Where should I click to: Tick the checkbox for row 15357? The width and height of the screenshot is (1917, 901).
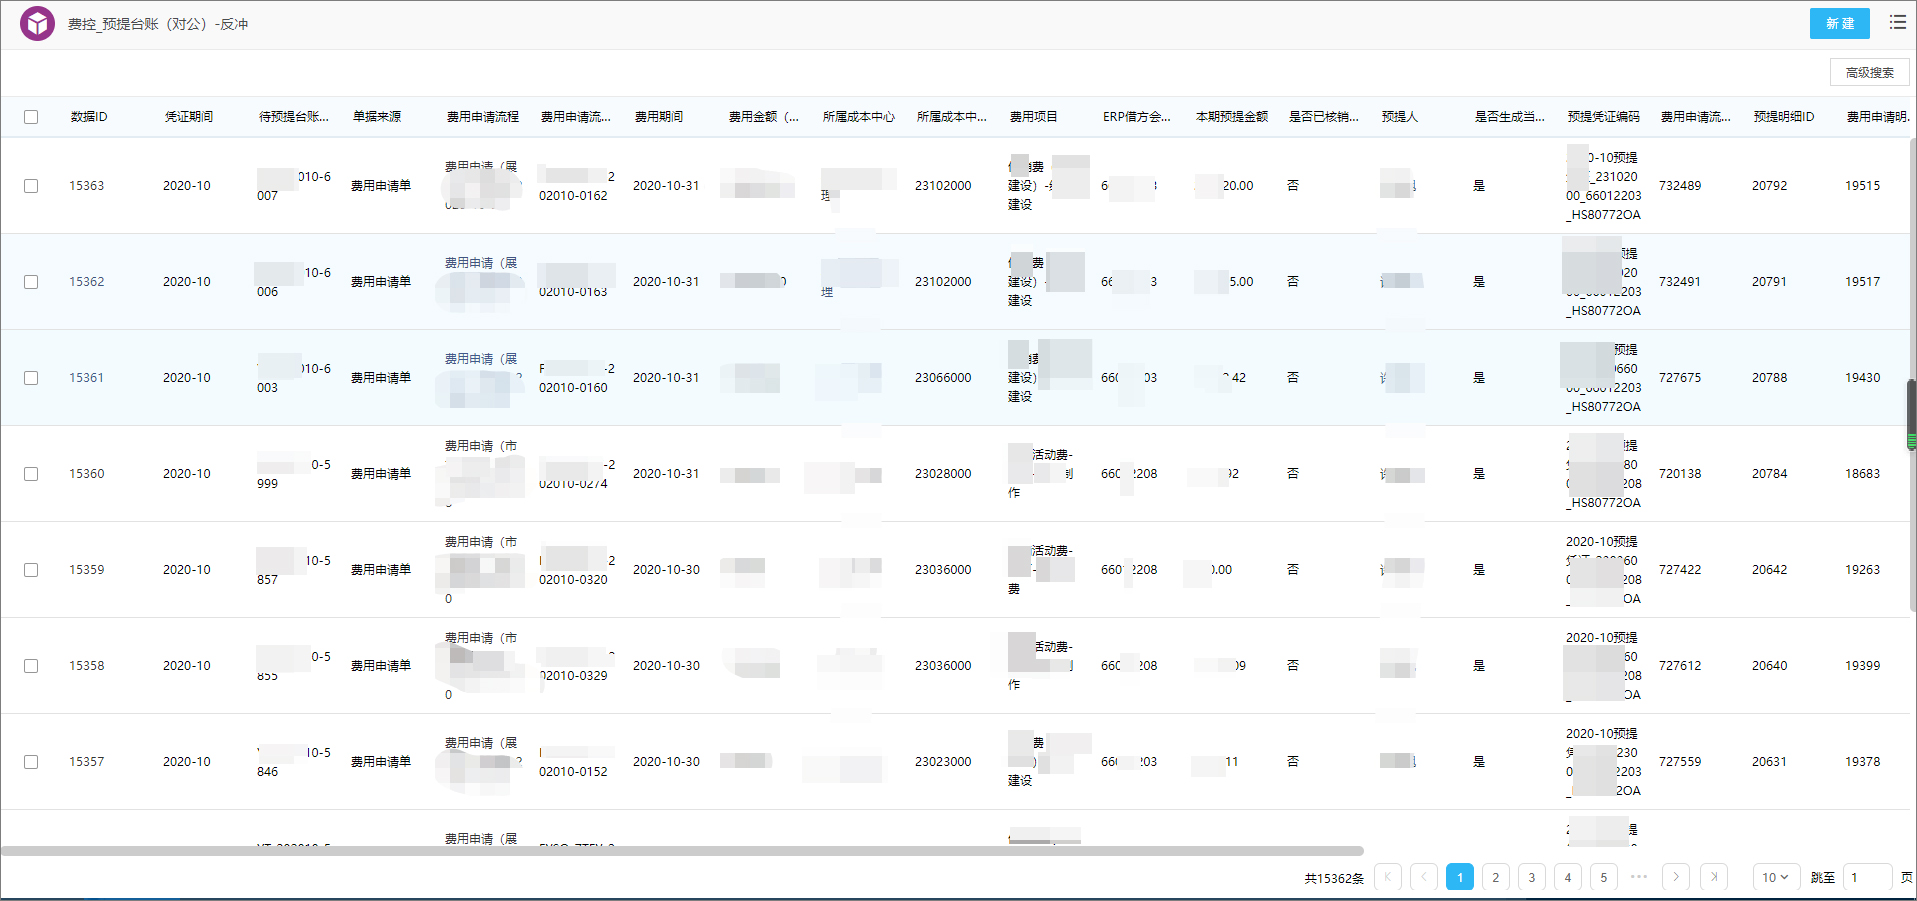[x=31, y=762]
